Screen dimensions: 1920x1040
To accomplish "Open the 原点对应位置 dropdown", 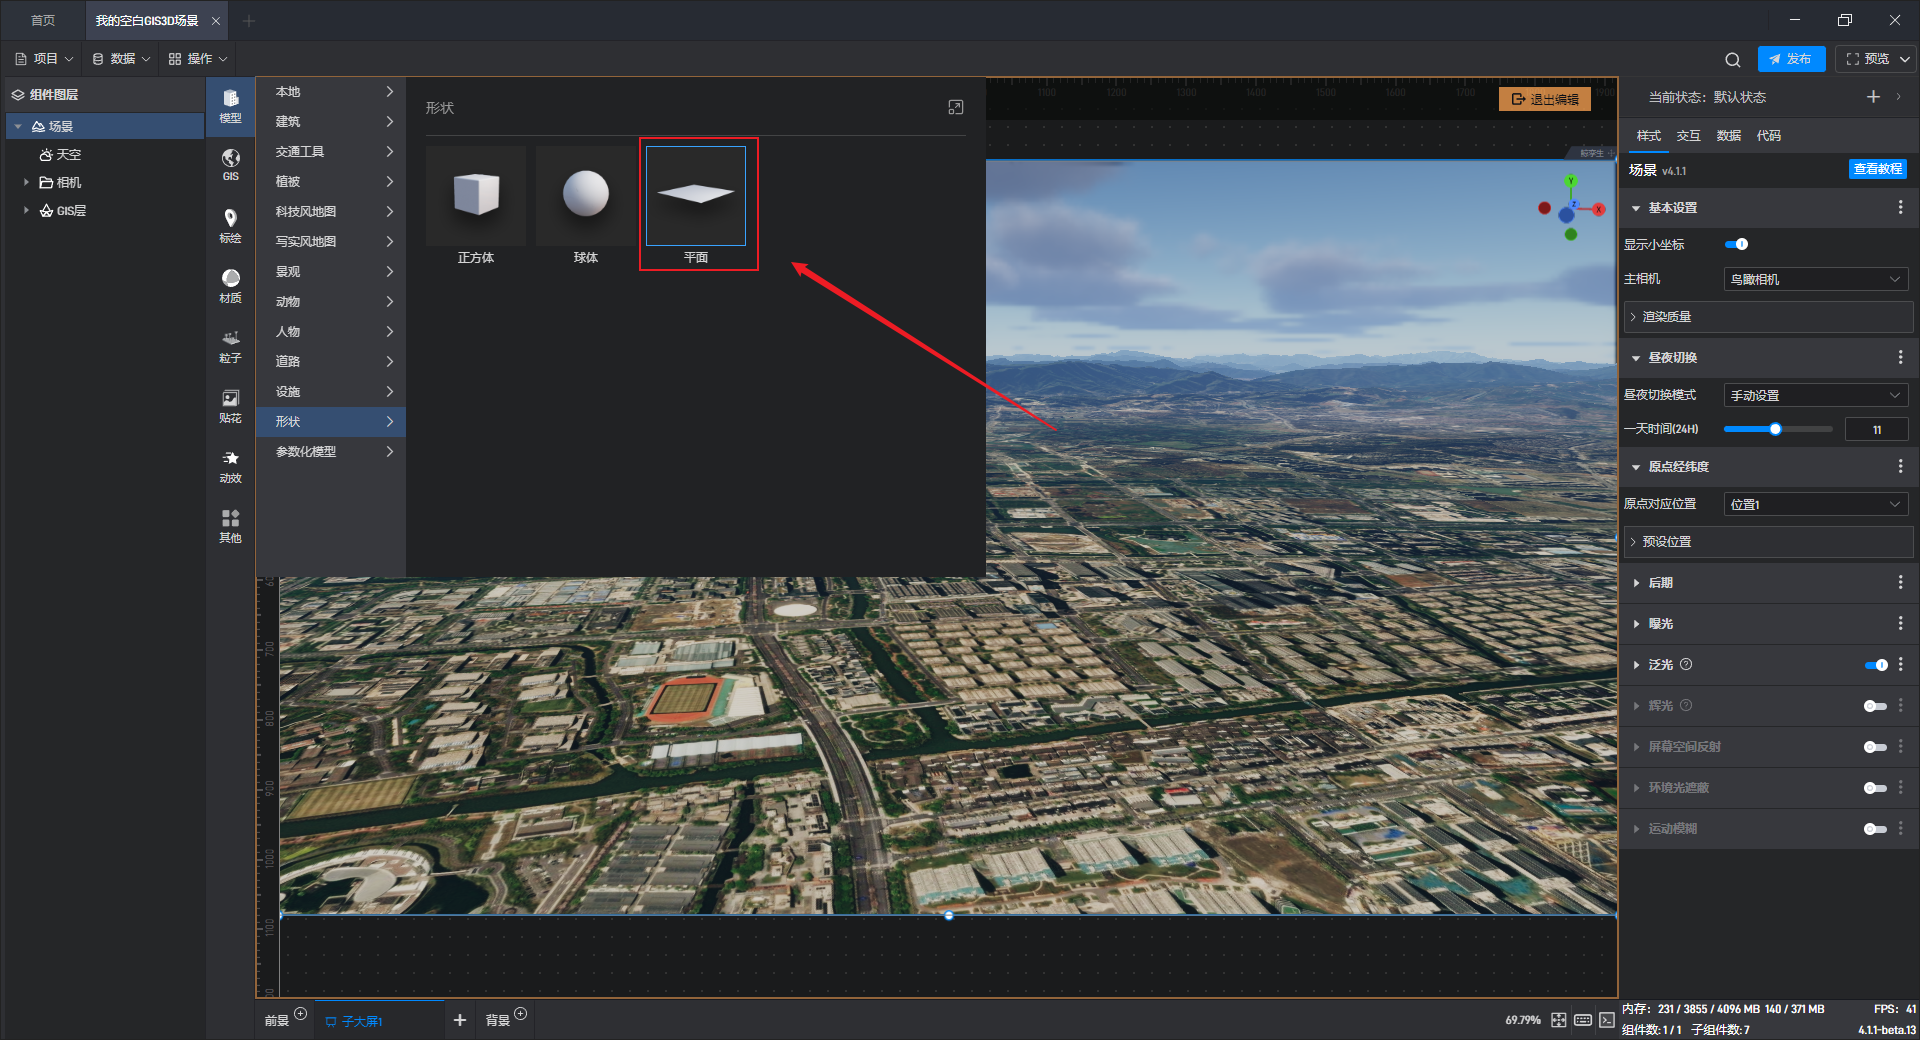I will (1816, 504).
